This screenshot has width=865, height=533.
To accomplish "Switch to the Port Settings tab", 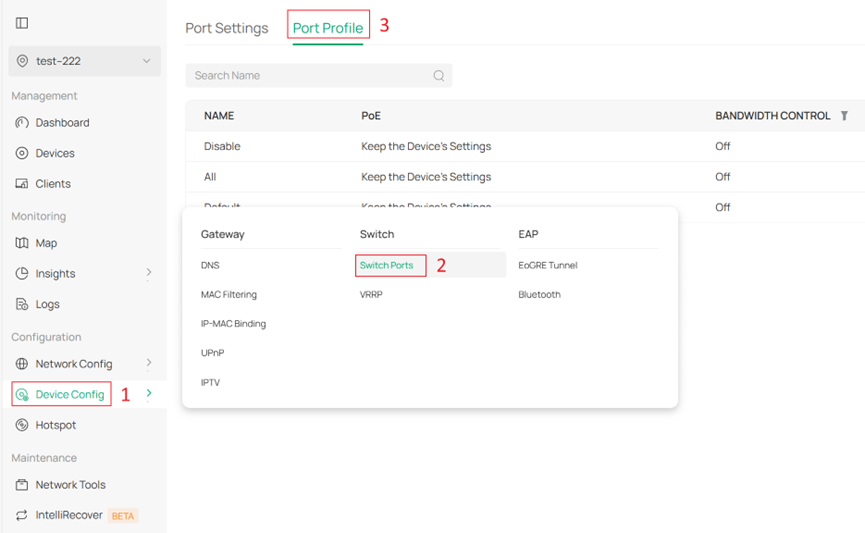I will click(x=227, y=28).
